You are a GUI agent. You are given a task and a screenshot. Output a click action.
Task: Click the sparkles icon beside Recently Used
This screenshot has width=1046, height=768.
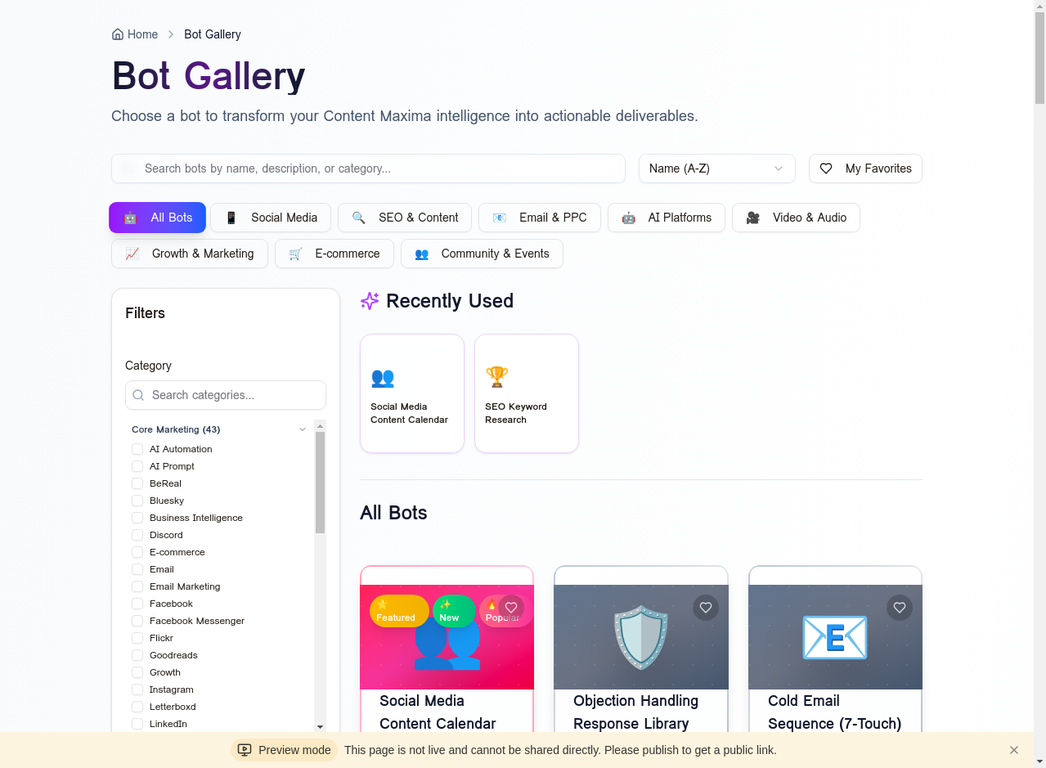click(369, 301)
